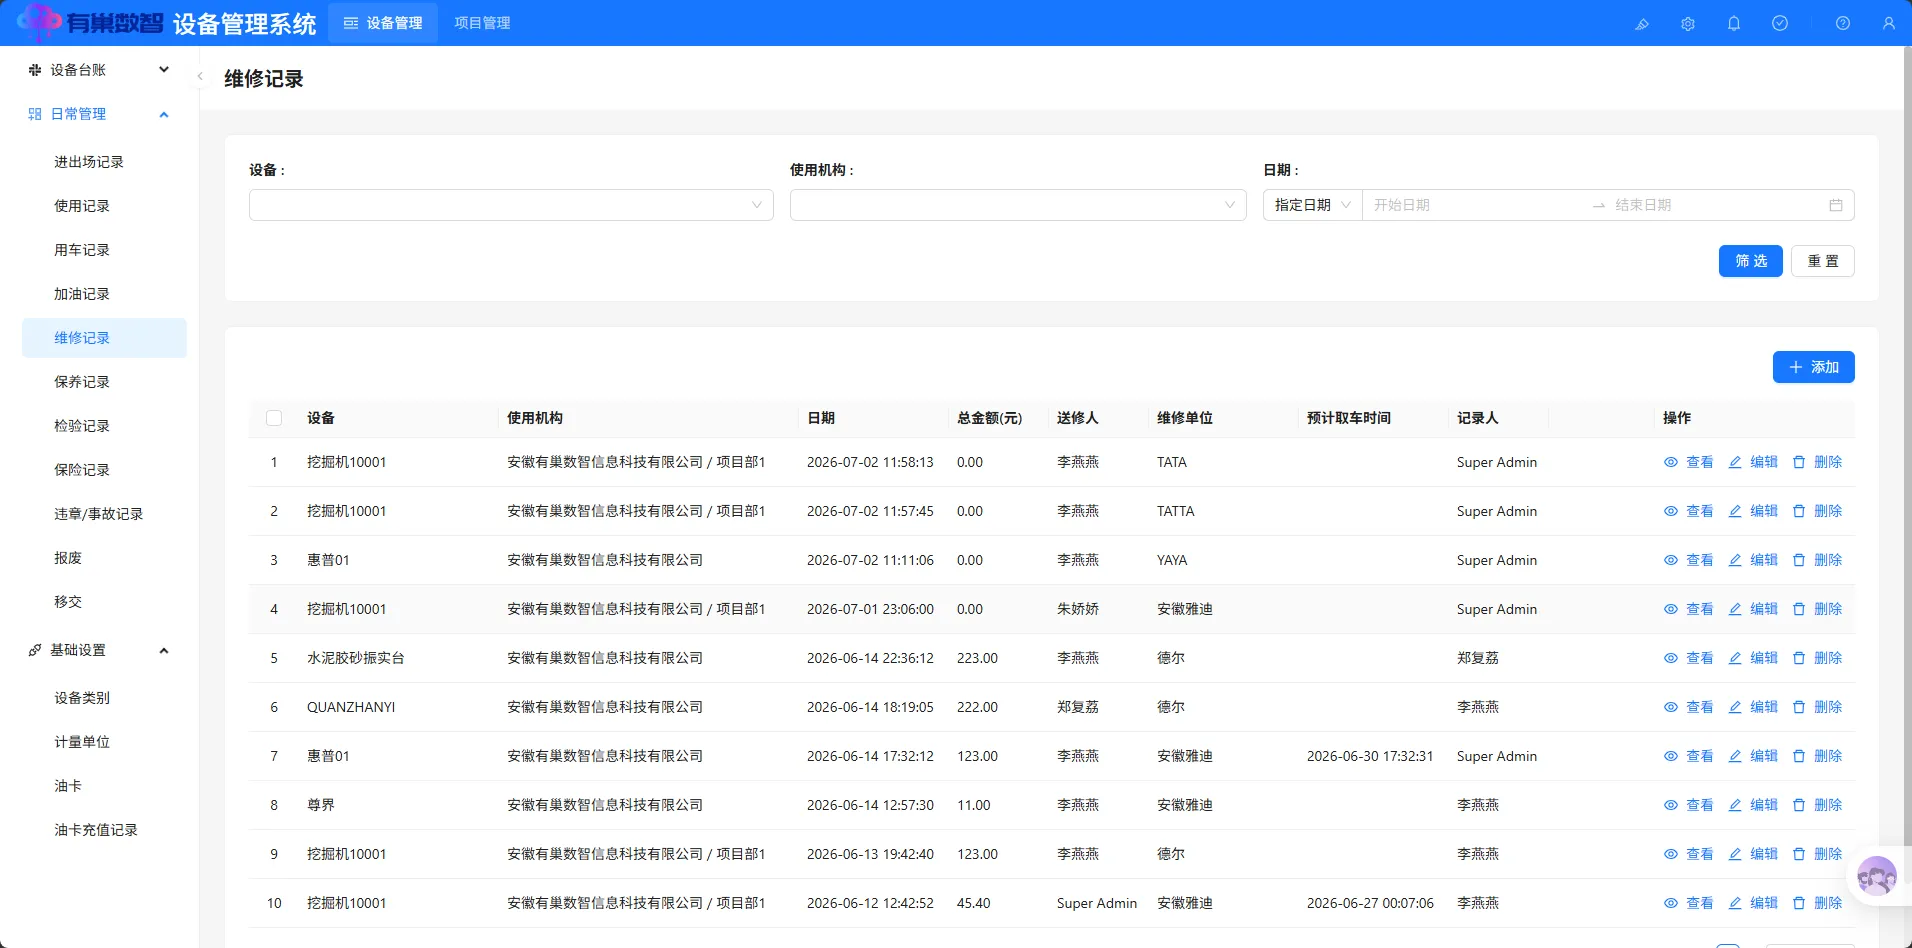Click the 添加 add button
1912x948 pixels.
[x=1814, y=367]
